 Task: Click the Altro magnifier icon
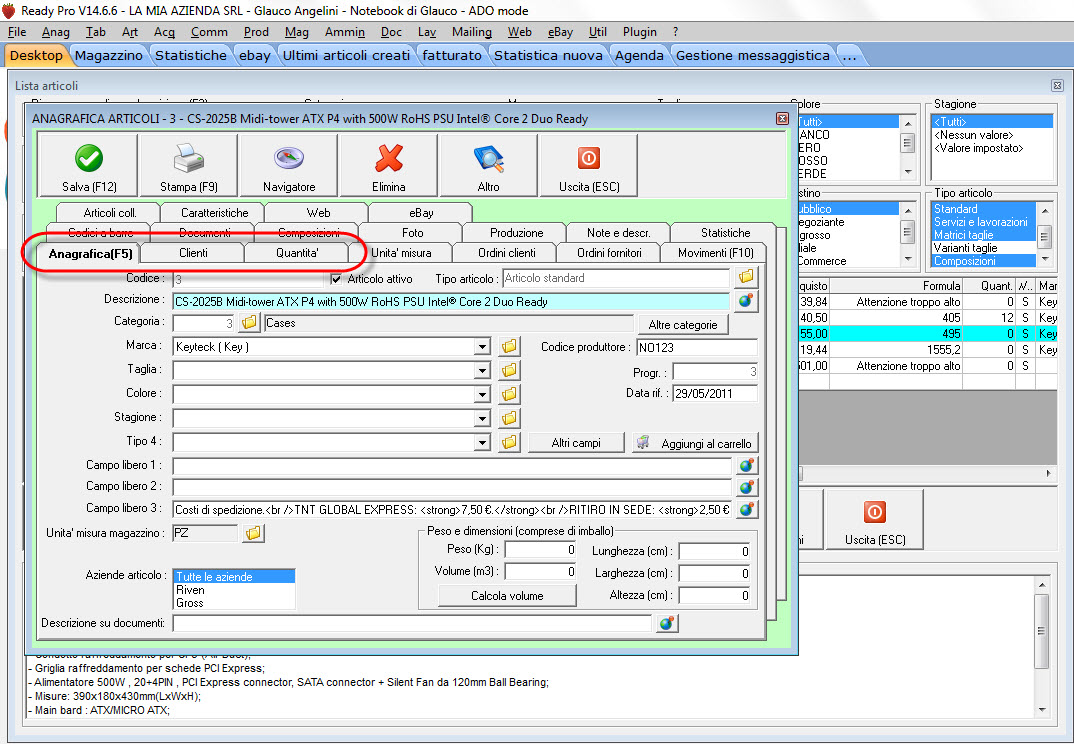[489, 159]
